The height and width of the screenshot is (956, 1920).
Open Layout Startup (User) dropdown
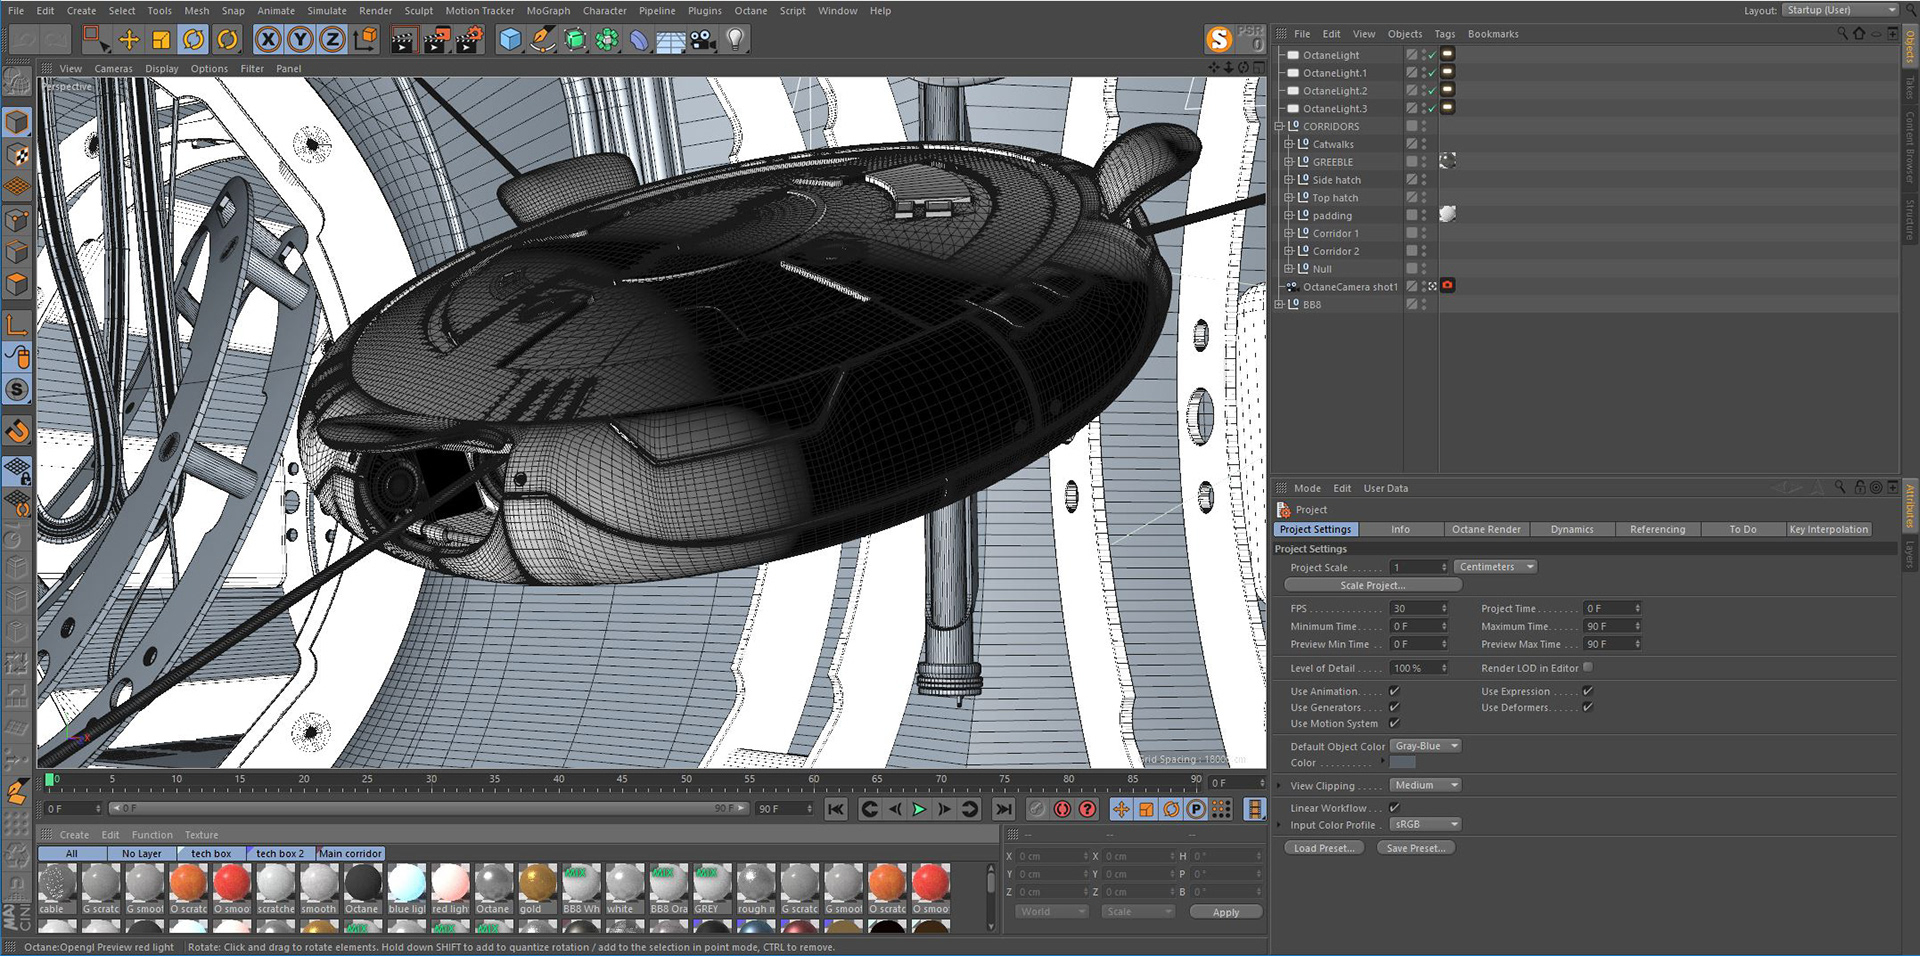(x=1840, y=10)
